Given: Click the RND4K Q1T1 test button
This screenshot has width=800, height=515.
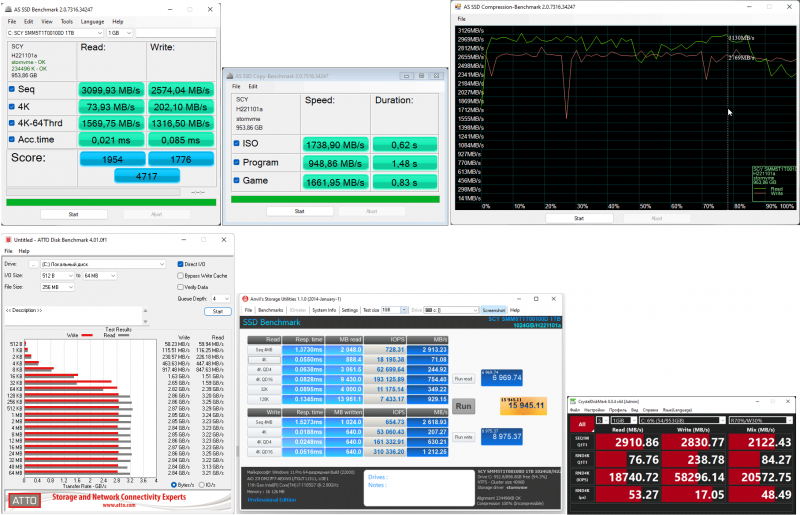Looking at the screenshot, I should (x=582, y=459).
